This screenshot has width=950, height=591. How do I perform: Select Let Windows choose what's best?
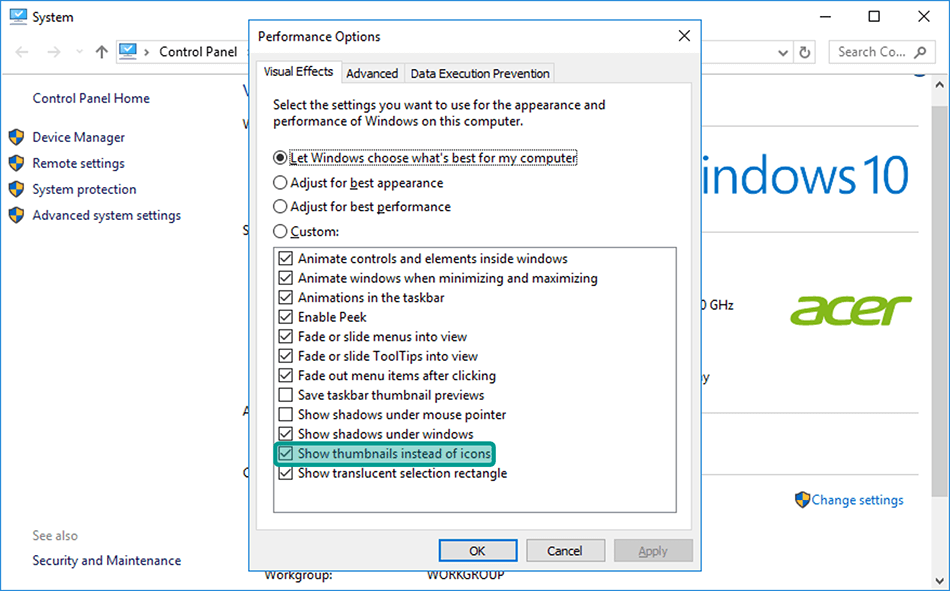click(x=280, y=158)
